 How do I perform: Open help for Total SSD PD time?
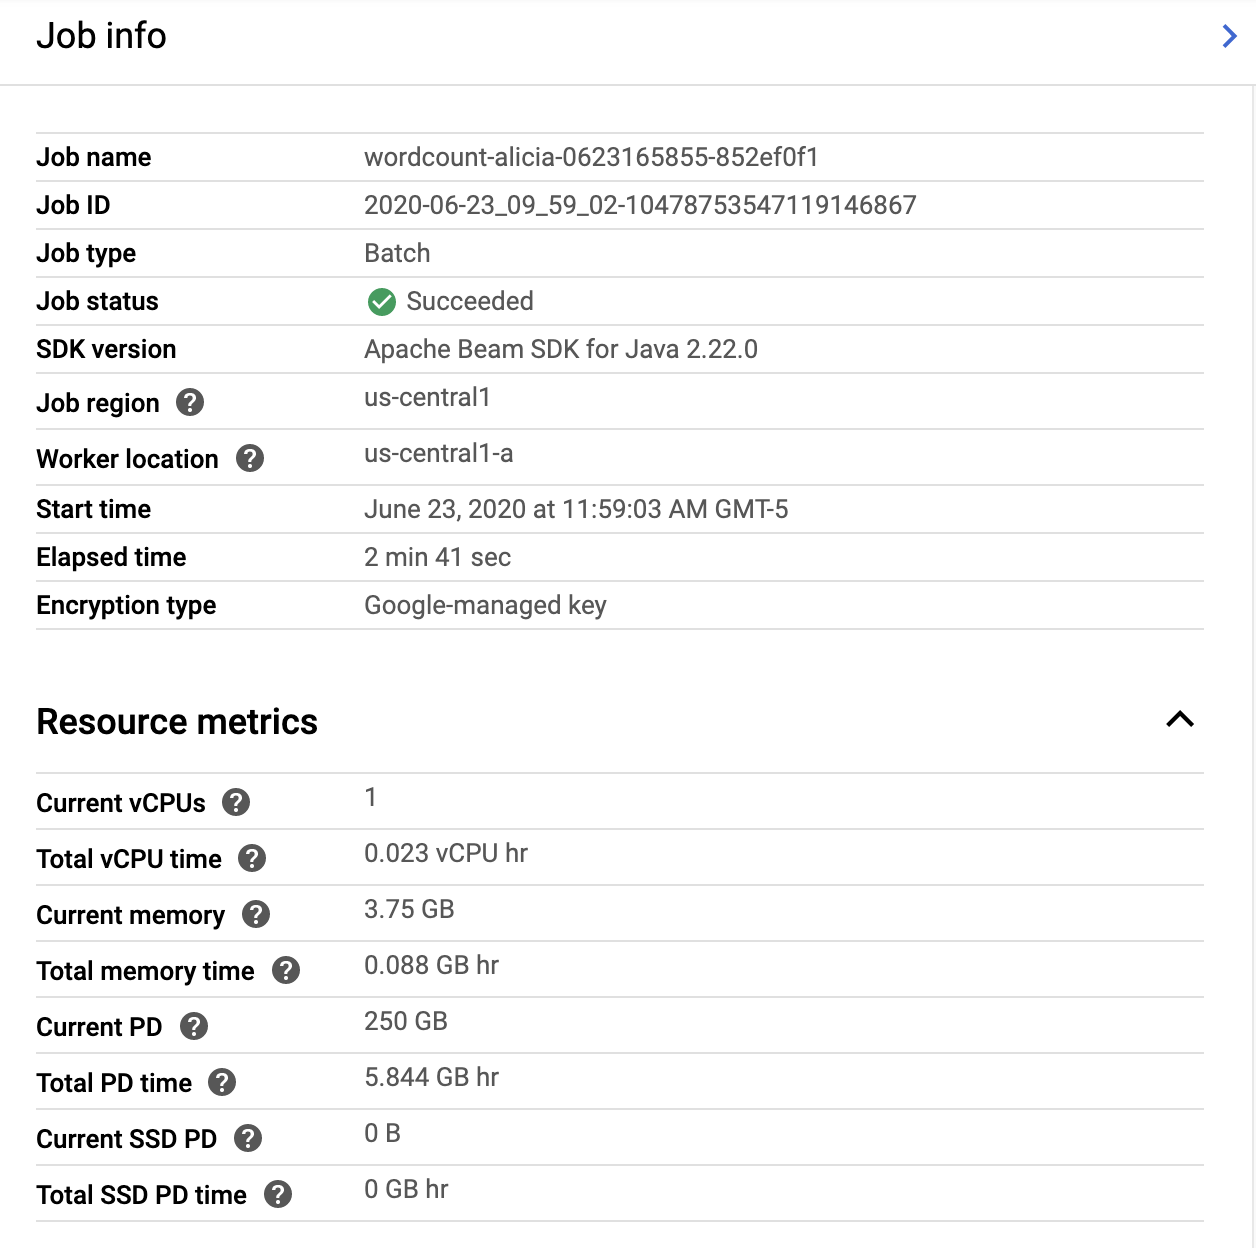(x=278, y=1195)
